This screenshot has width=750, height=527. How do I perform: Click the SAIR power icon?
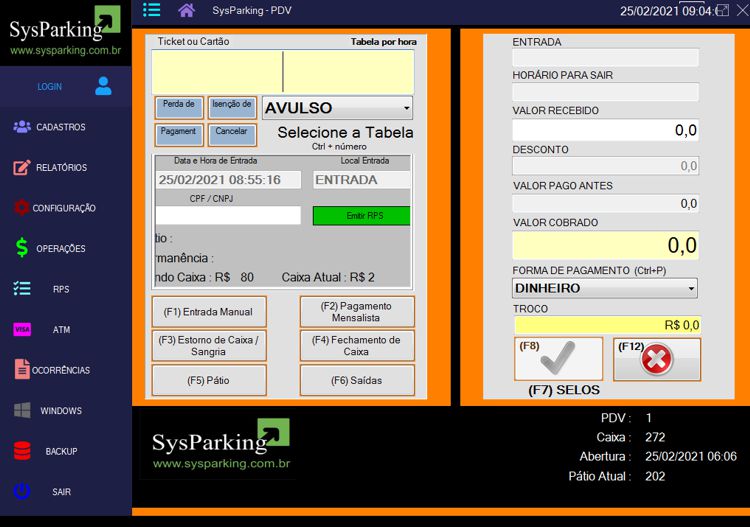click(22, 492)
